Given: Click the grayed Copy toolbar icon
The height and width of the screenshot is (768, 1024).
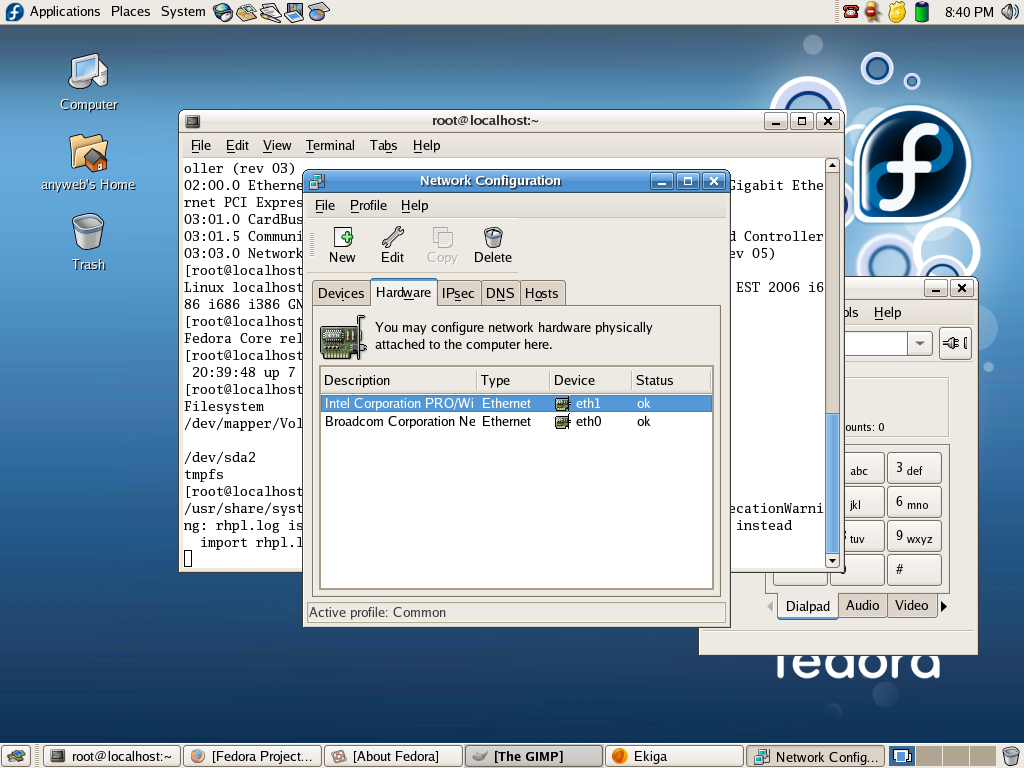Looking at the screenshot, I should 442,238.
